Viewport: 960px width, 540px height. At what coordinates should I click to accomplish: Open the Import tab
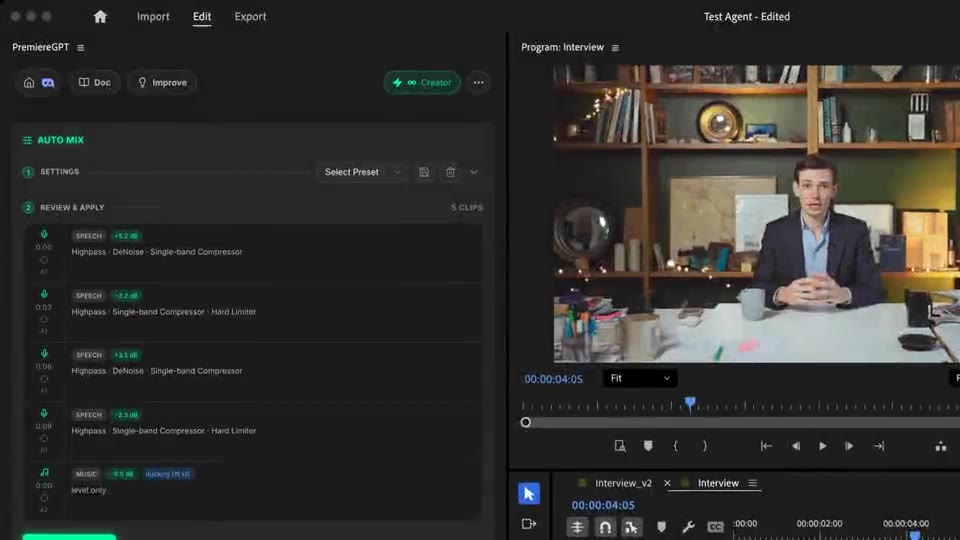pos(153,17)
